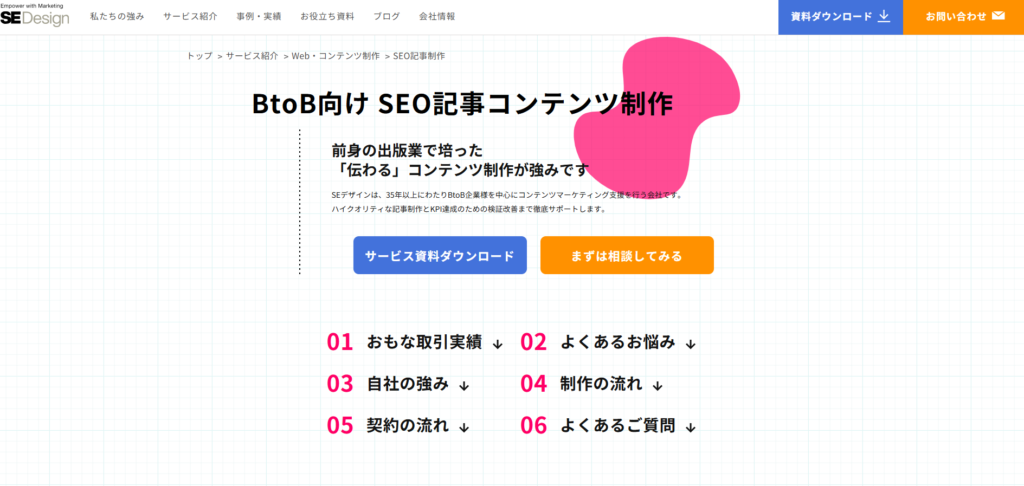Open 会社情報 menu
Image resolution: width=1024 pixels, height=486 pixels.
pos(437,17)
